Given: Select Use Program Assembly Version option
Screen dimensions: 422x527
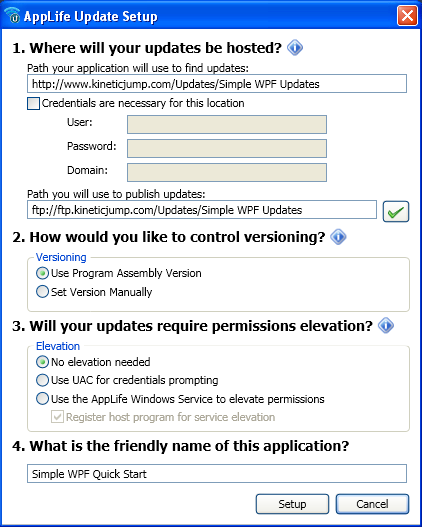Looking at the screenshot, I should click(42, 273).
